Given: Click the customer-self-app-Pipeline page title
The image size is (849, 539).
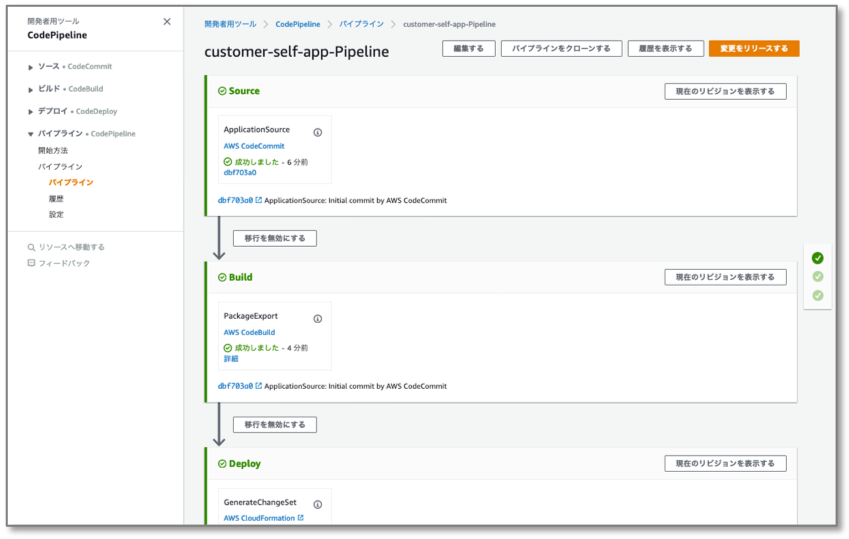Looking at the screenshot, I should click(x=296, y=51).
